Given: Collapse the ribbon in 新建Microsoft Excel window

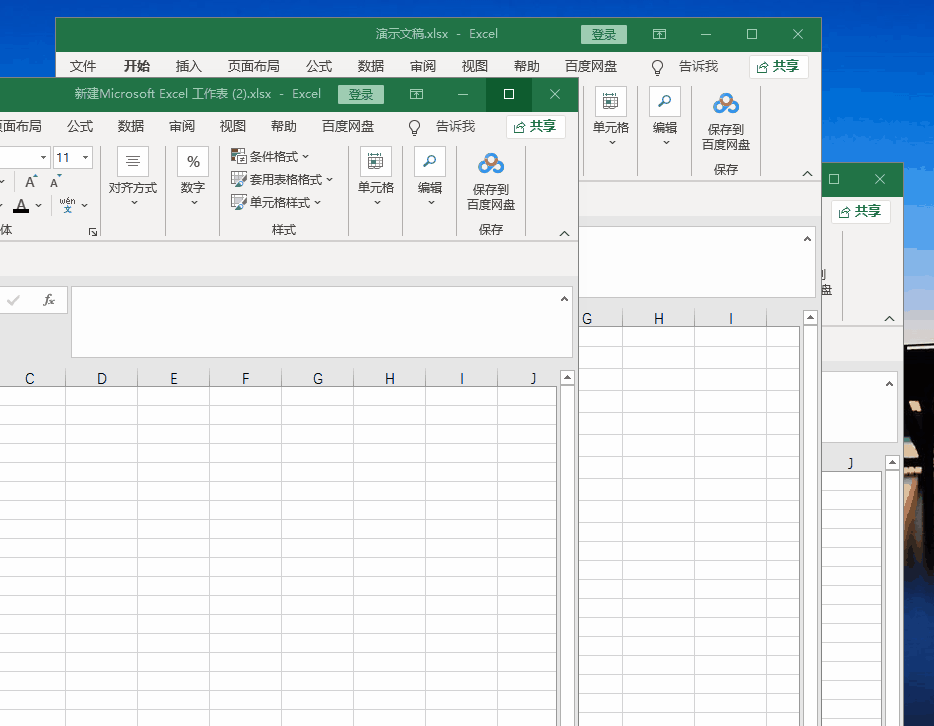Looking at the screenshot, I should click(564, 233).
